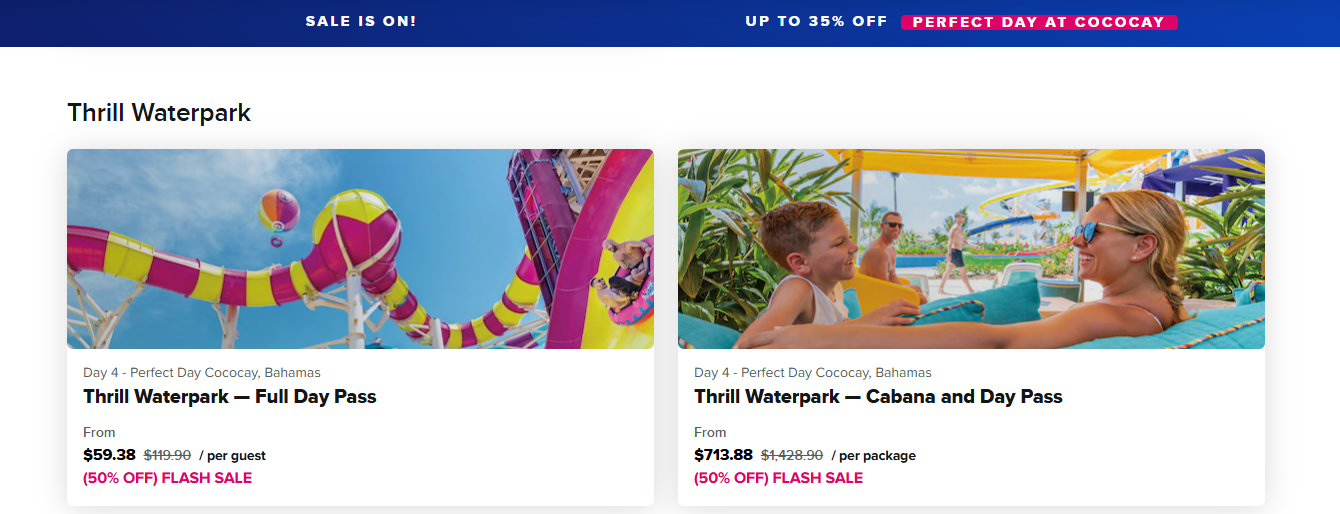Open the cabana family photo thumbnail
1340x514 pixels.
tap(971, 249)
